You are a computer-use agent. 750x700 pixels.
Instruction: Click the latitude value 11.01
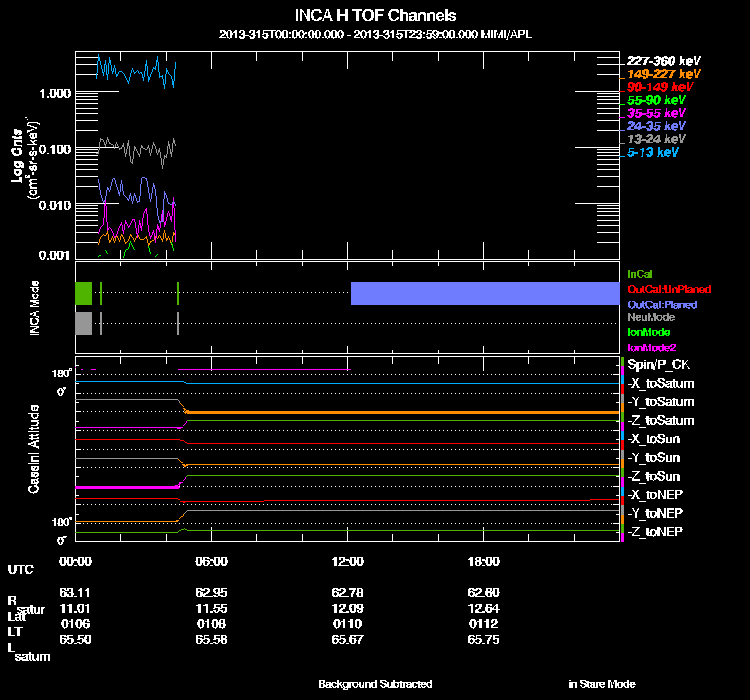[x=75, y=609]
